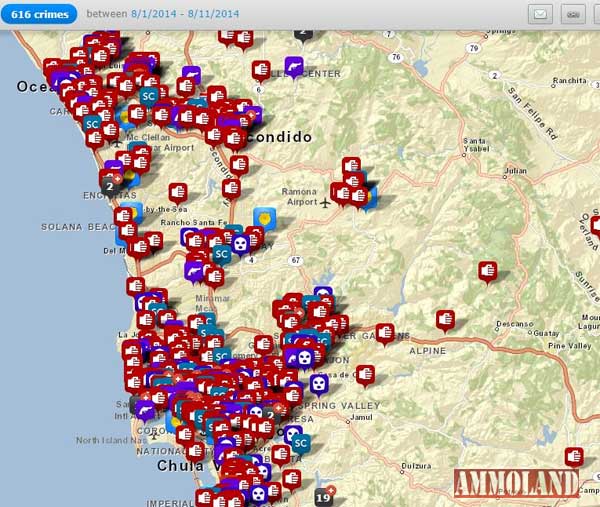The width and height of the screenshot is (600, 507).
Task: Select the purple mask marker above Spring Valley
Action: click(318, 384)
